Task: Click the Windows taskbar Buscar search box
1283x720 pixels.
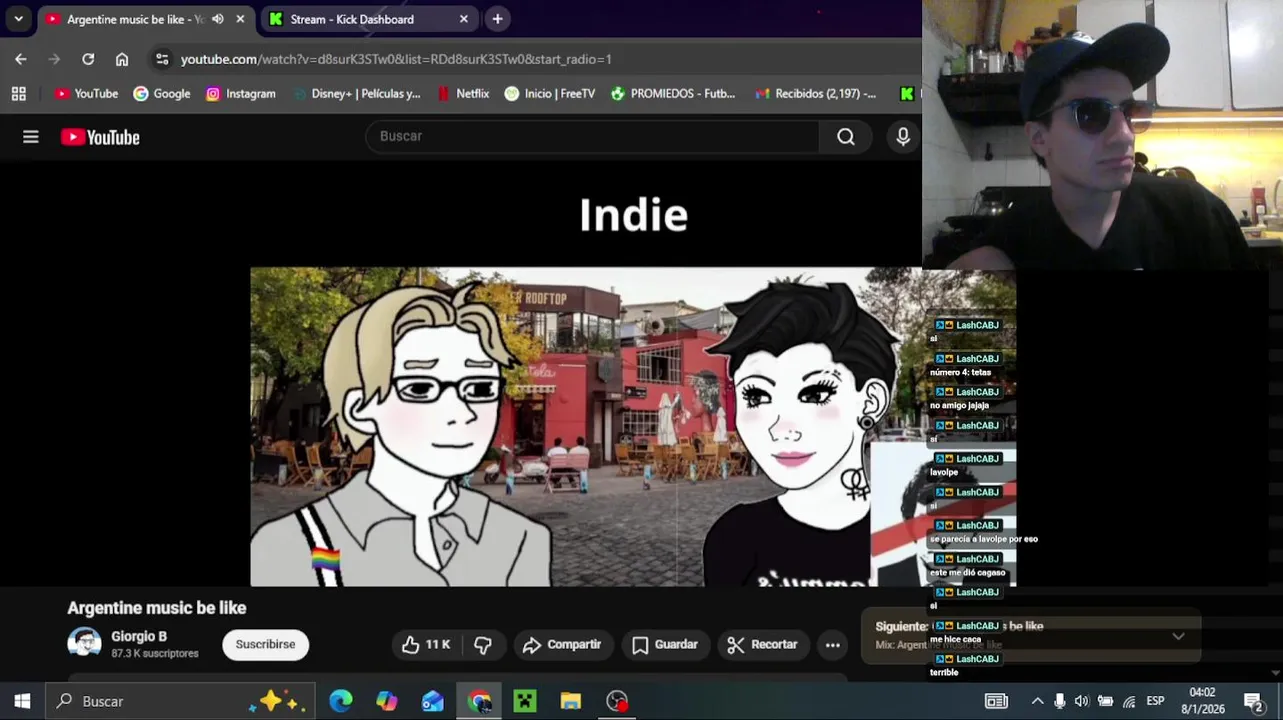Action: tap(180, 701)
